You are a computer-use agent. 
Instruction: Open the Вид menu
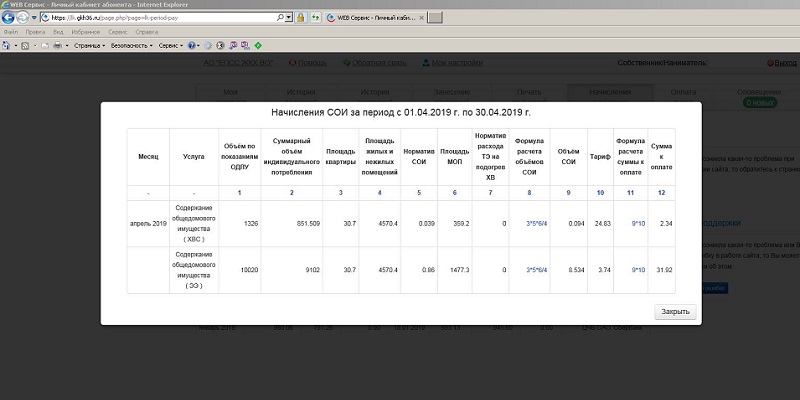click(58, 32)
